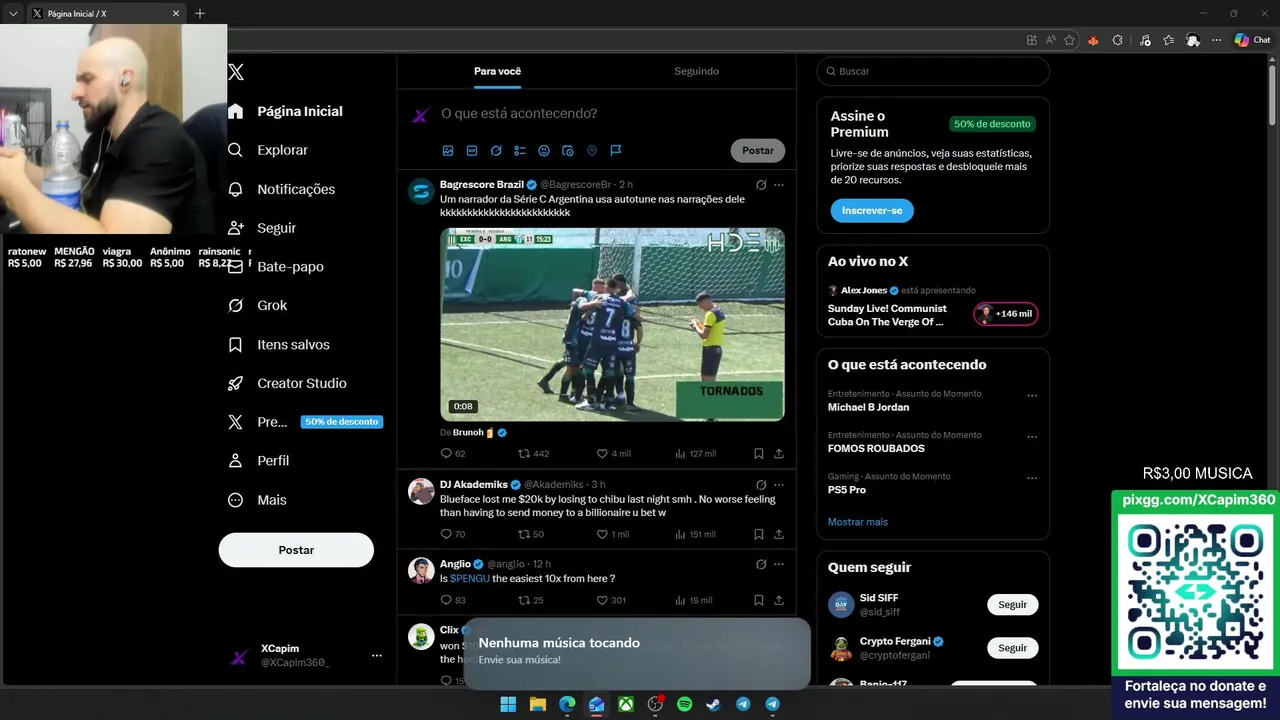This screenshot has width=1280, height=720.
Task: Open Grok from the sidebar
Action: tap(258, 305)
